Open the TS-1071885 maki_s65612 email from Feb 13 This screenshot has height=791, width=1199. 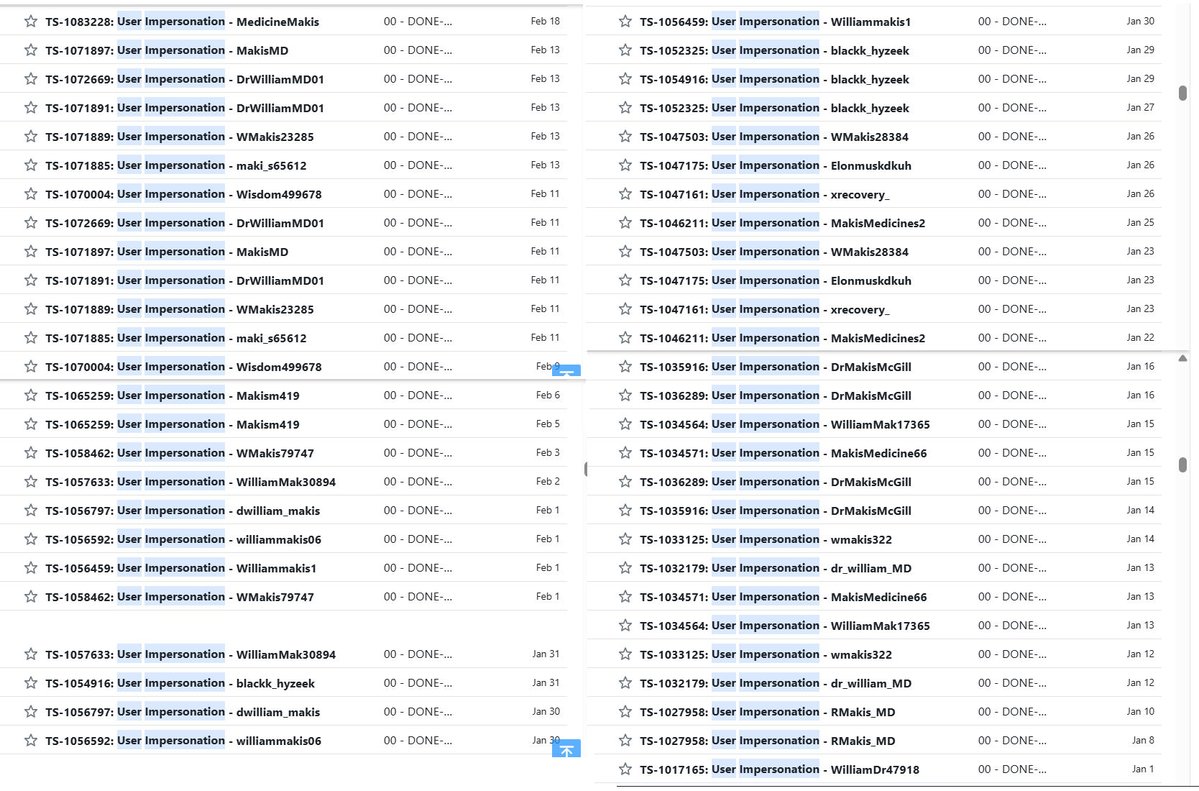coord(284,165)
